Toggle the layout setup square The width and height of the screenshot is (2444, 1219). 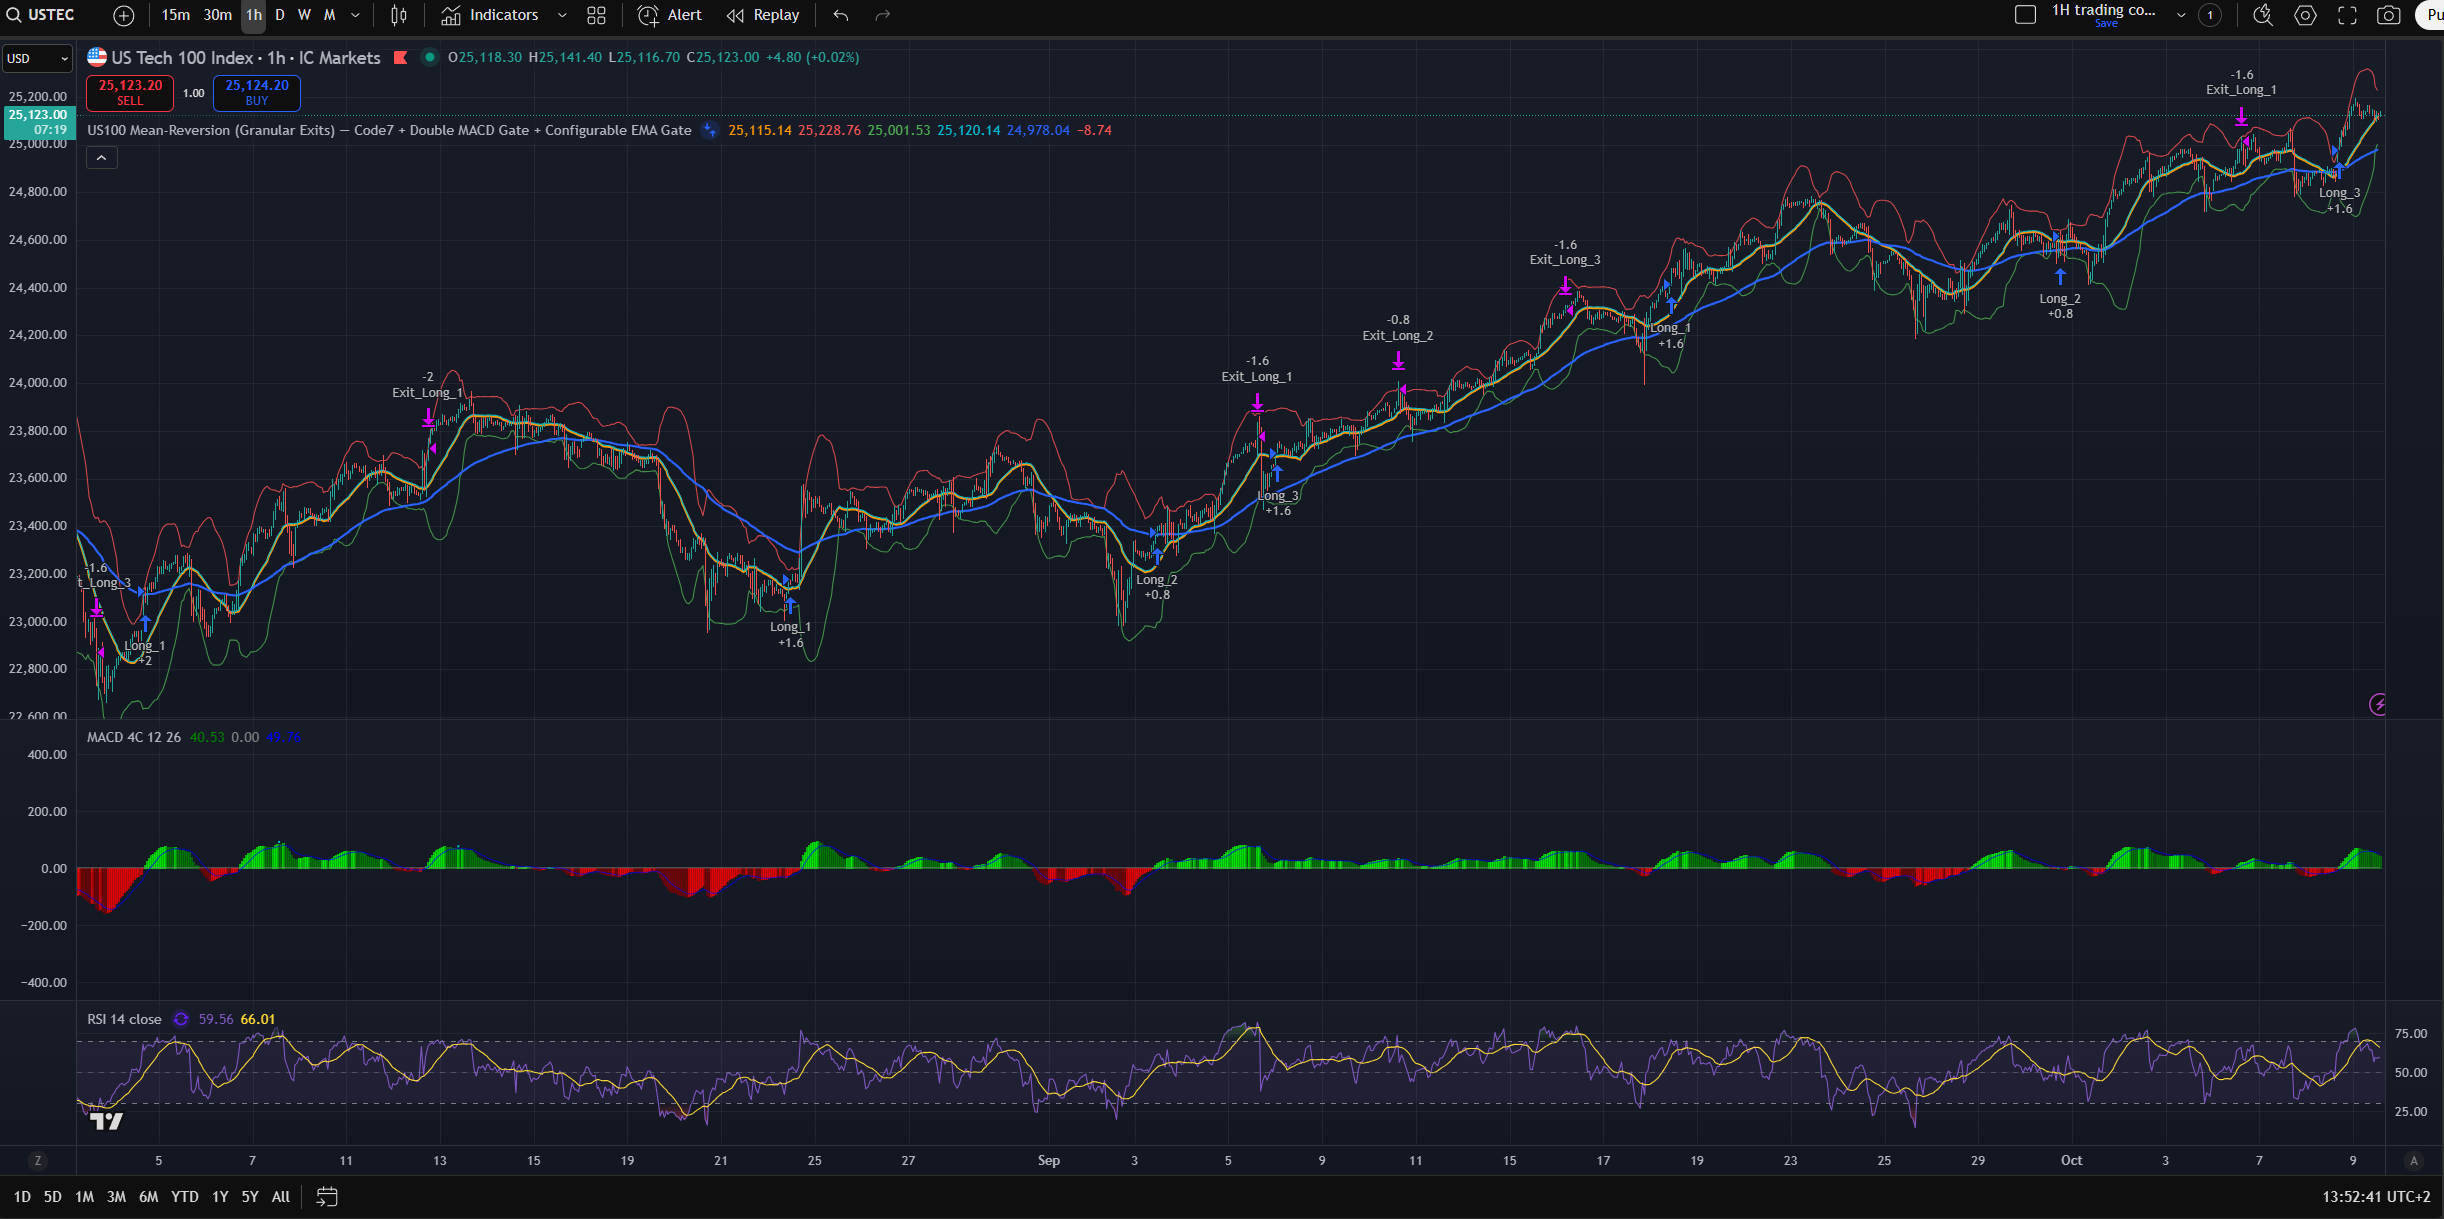click(x=2025, y=15)
